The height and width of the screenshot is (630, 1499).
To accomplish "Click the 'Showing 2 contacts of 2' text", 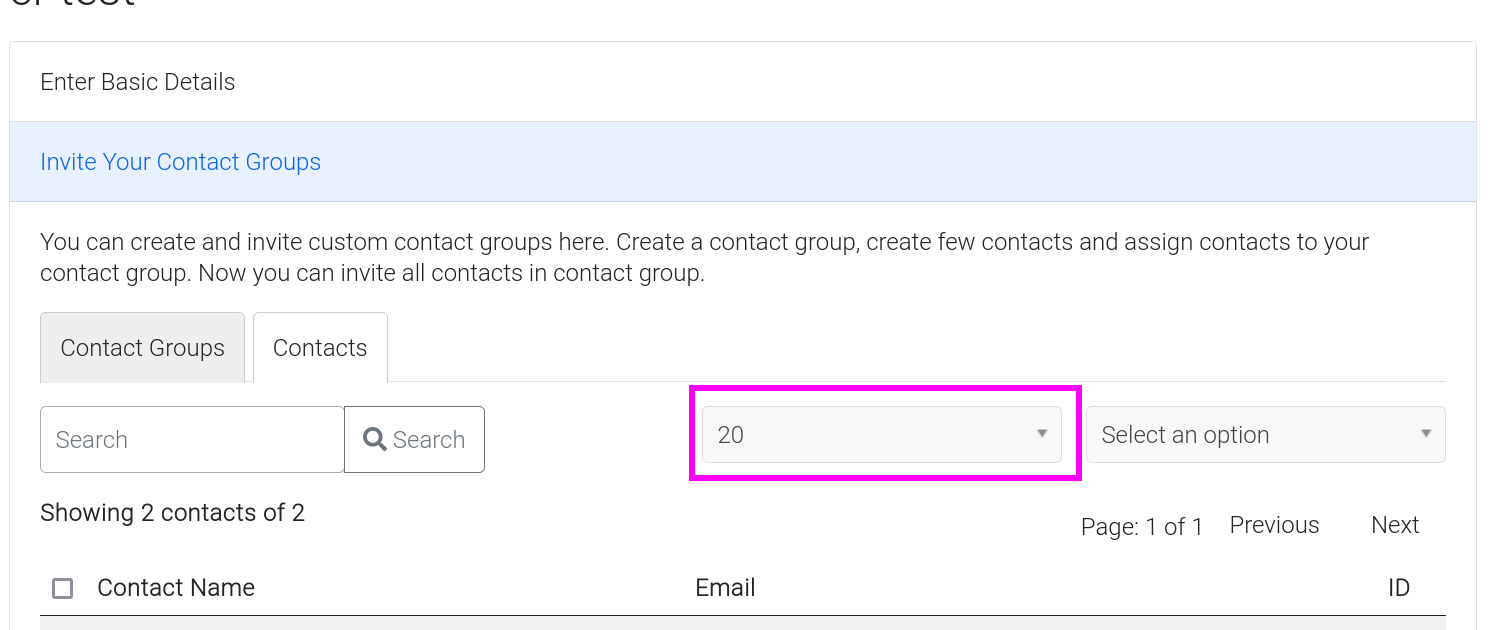I will click(x=172, y=513).
